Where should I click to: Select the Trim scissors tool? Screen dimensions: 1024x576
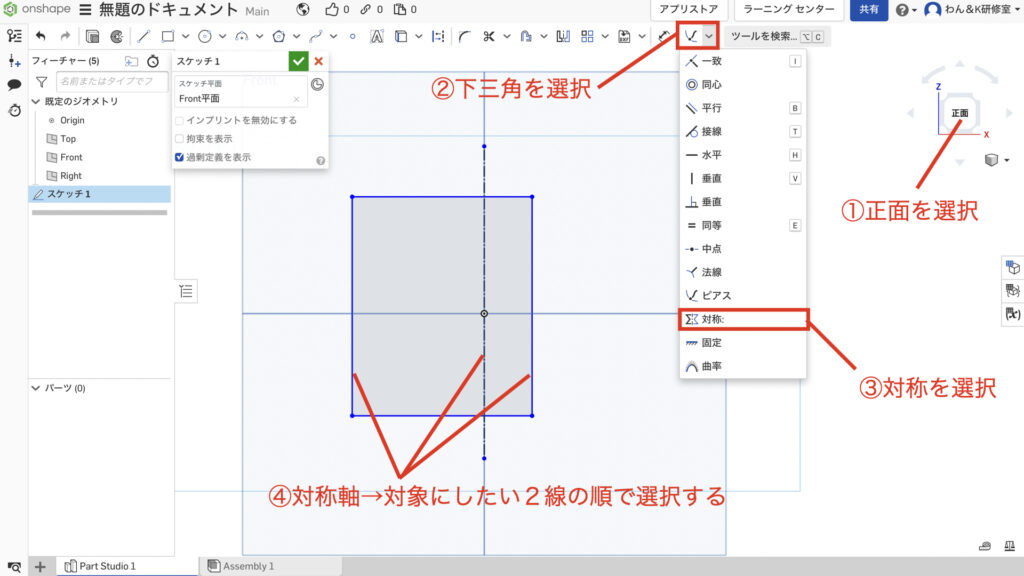tap(489, 37)
